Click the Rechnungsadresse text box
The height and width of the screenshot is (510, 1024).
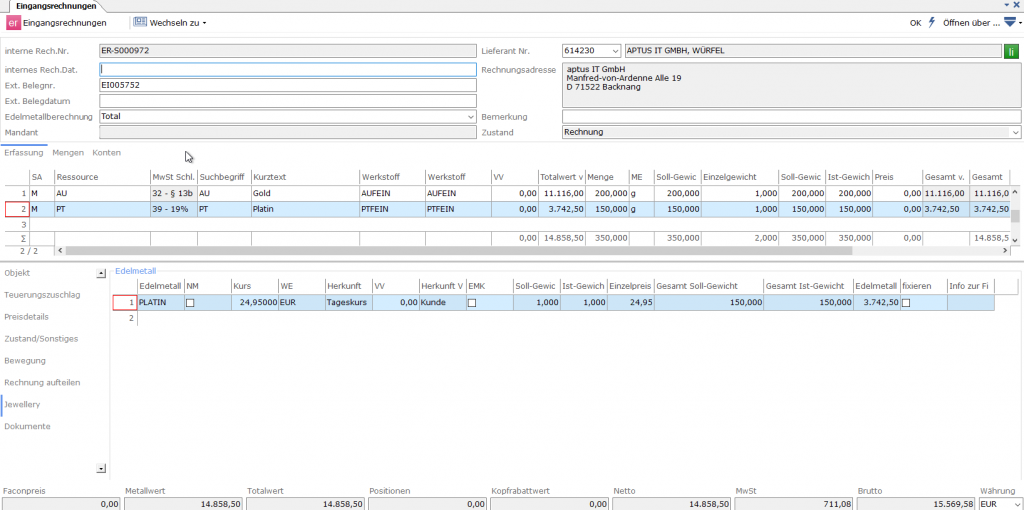point(792,85)
